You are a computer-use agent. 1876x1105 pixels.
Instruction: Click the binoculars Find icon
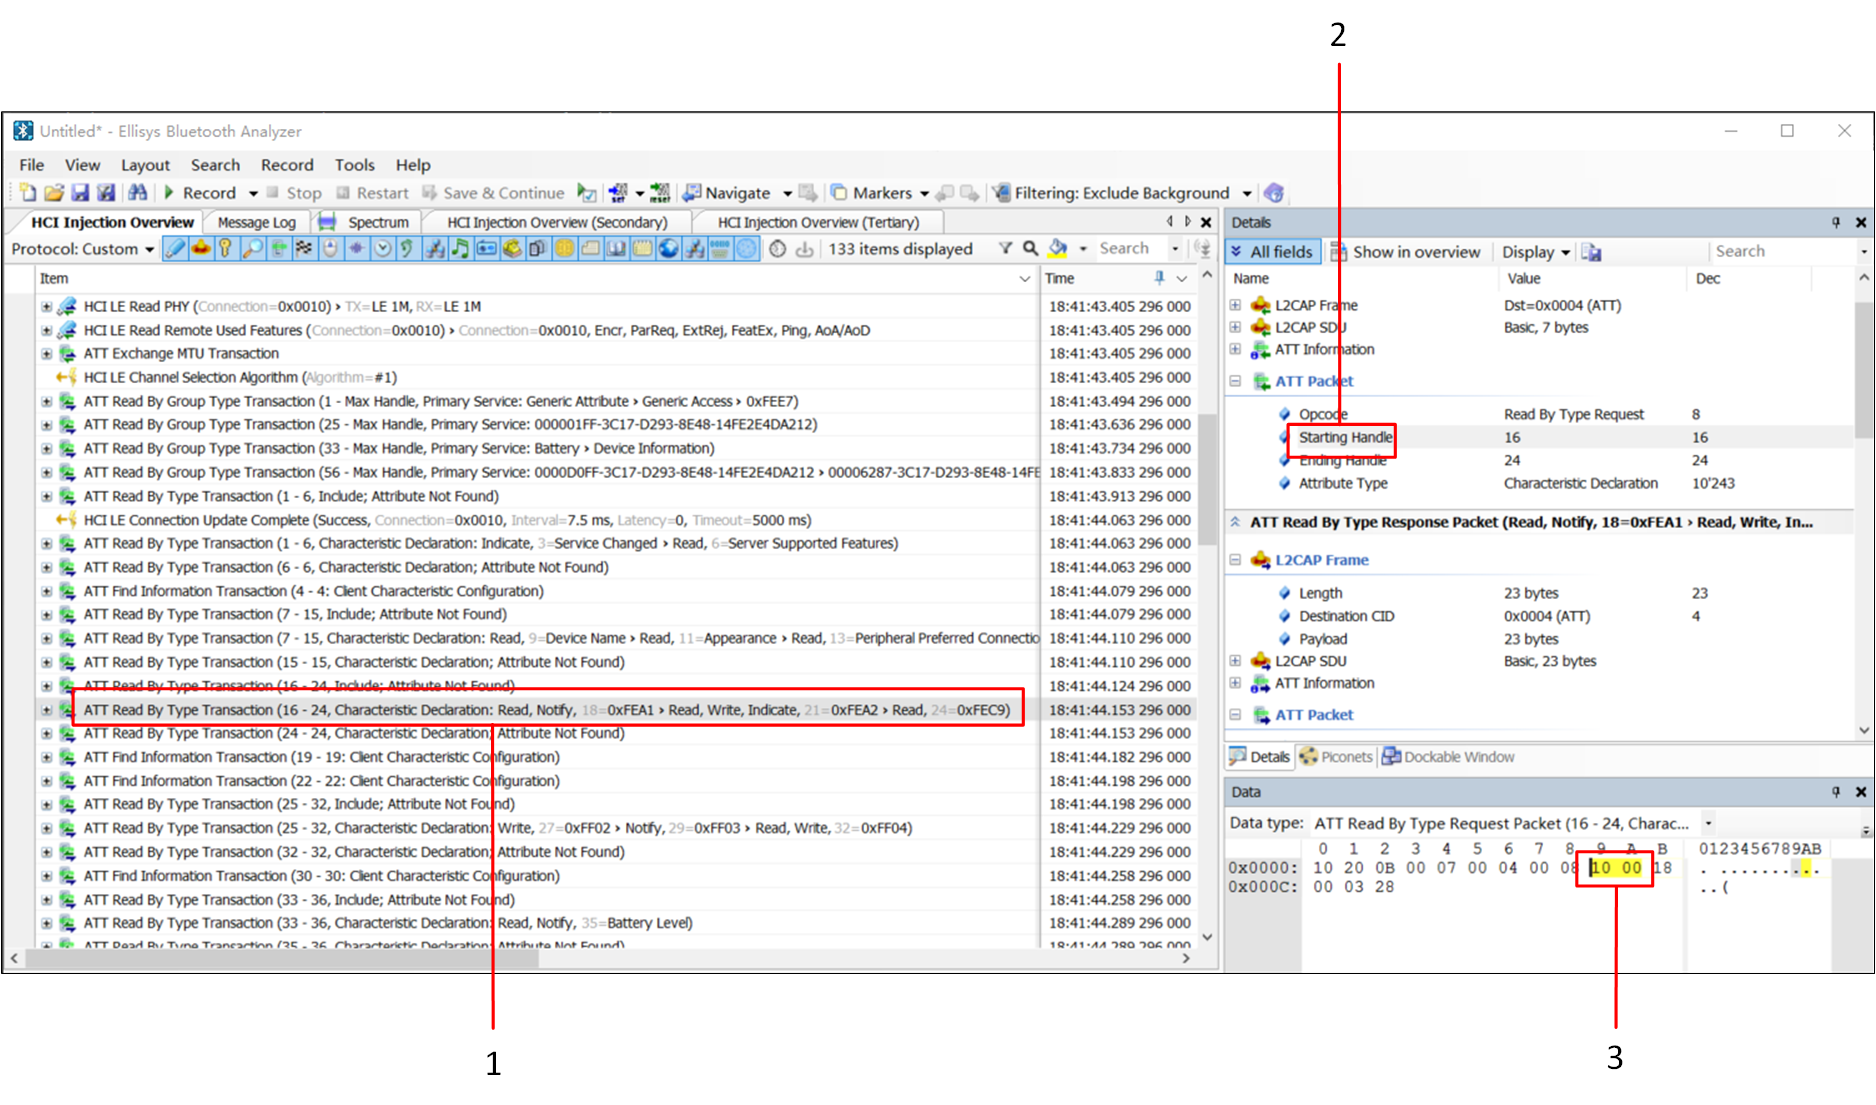click(137, 193)
